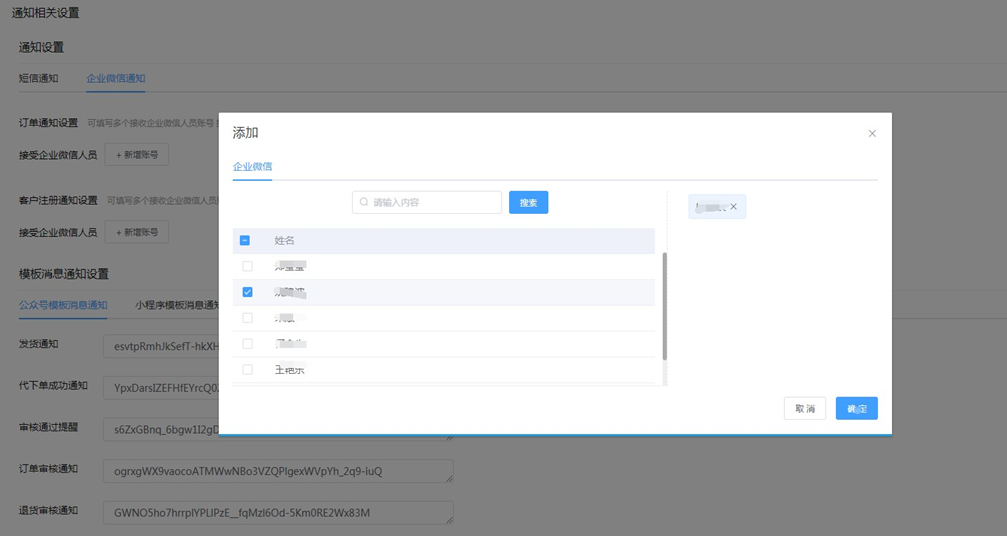Click 取消 to cancel adding
The height and width of the screenshot is (536, 1007).
click(804, 408)
